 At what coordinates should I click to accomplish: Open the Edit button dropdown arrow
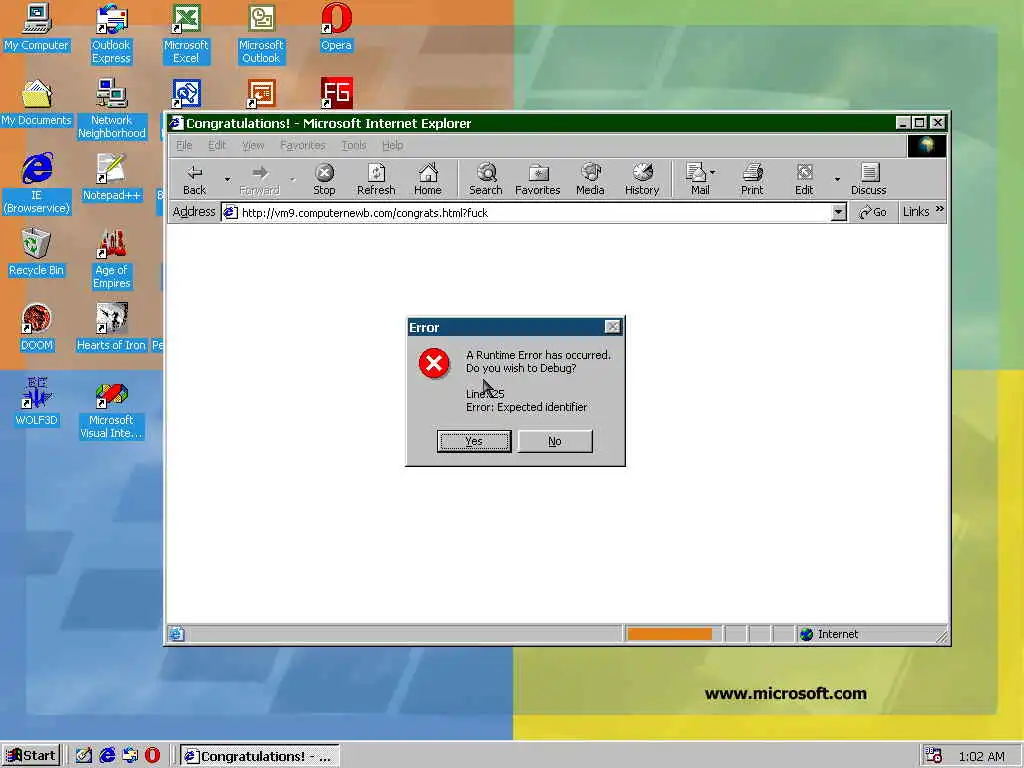pyautogui.click(x=837, y=179)
